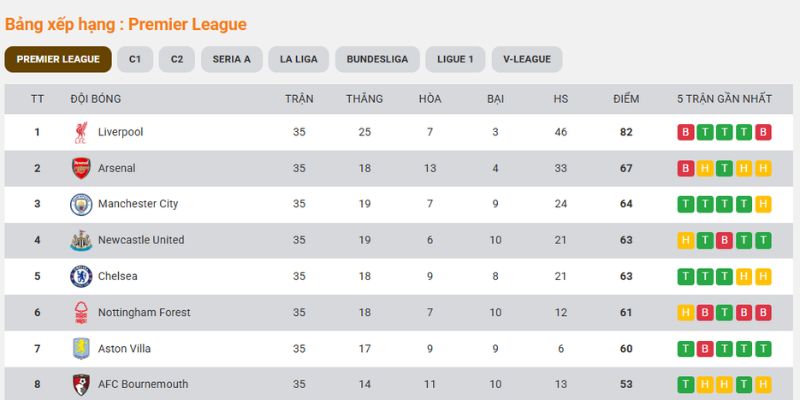Click the Chelsea club crest
The height and width of the screenshot is (400, 800).
(81, 277)
